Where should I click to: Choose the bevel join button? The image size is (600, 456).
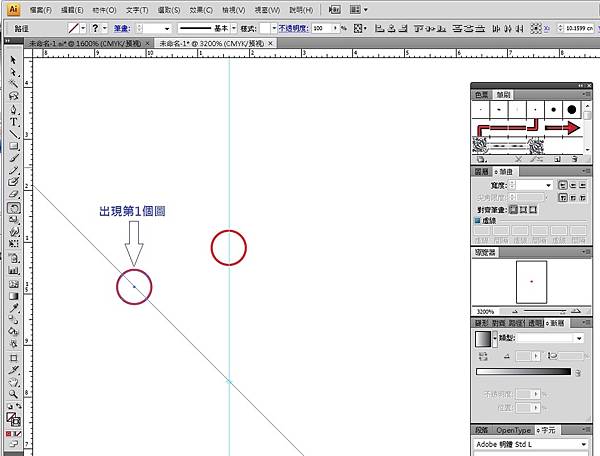click(582, 197)
